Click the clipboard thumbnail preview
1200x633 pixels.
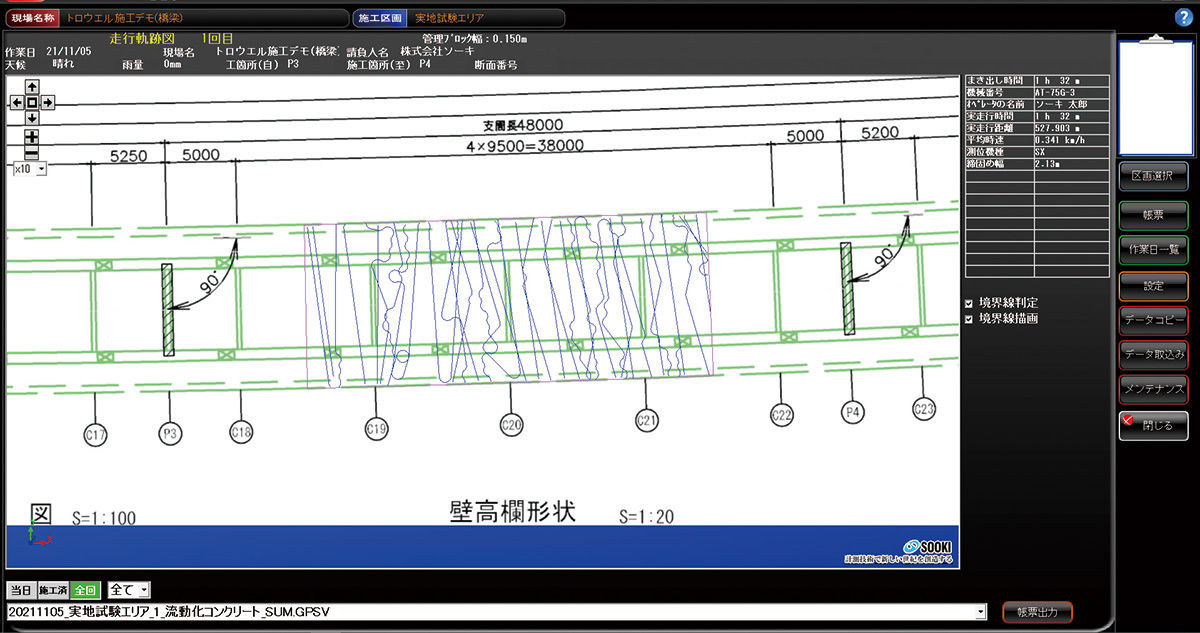click(1153, 97)
